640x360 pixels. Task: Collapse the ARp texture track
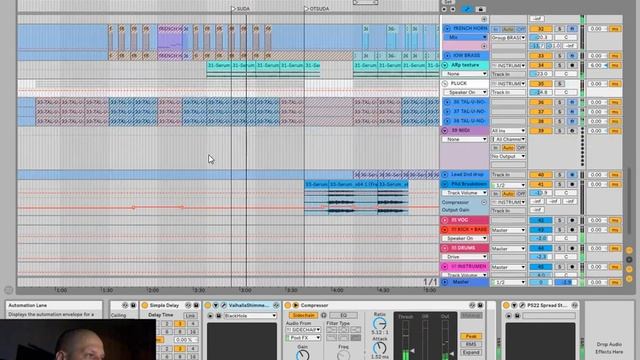[445, 65]
